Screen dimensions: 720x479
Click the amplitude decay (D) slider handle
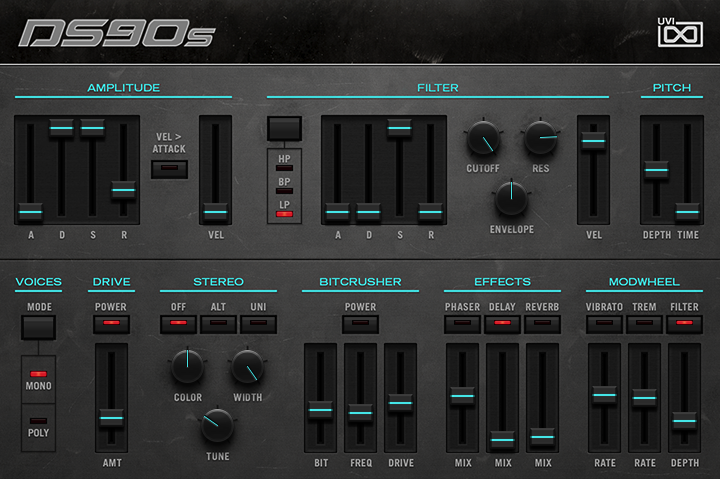(x=61, y=128)
